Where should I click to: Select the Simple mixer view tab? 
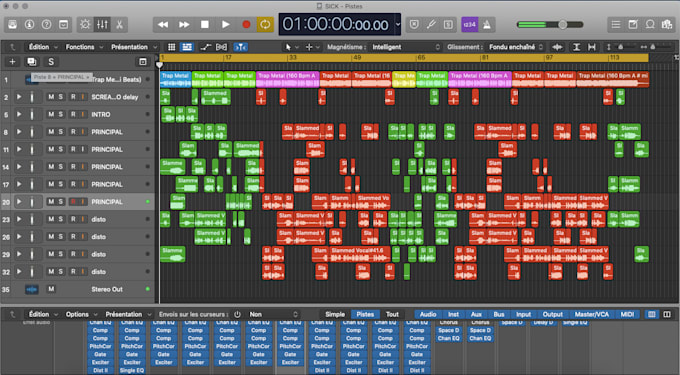(335, 314)
